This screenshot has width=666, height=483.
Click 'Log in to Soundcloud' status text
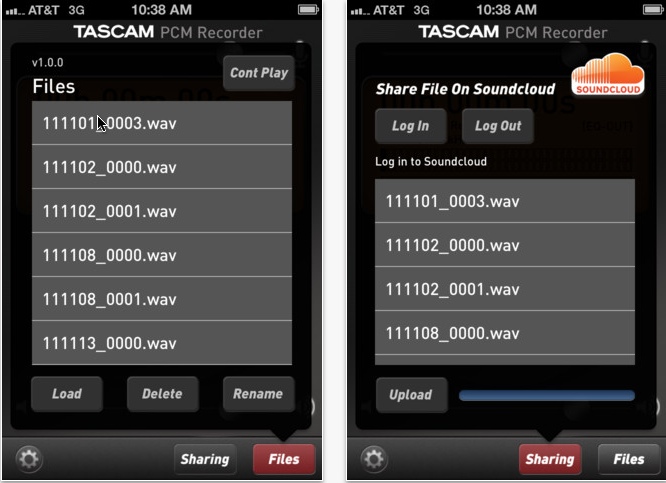point(431,161)
